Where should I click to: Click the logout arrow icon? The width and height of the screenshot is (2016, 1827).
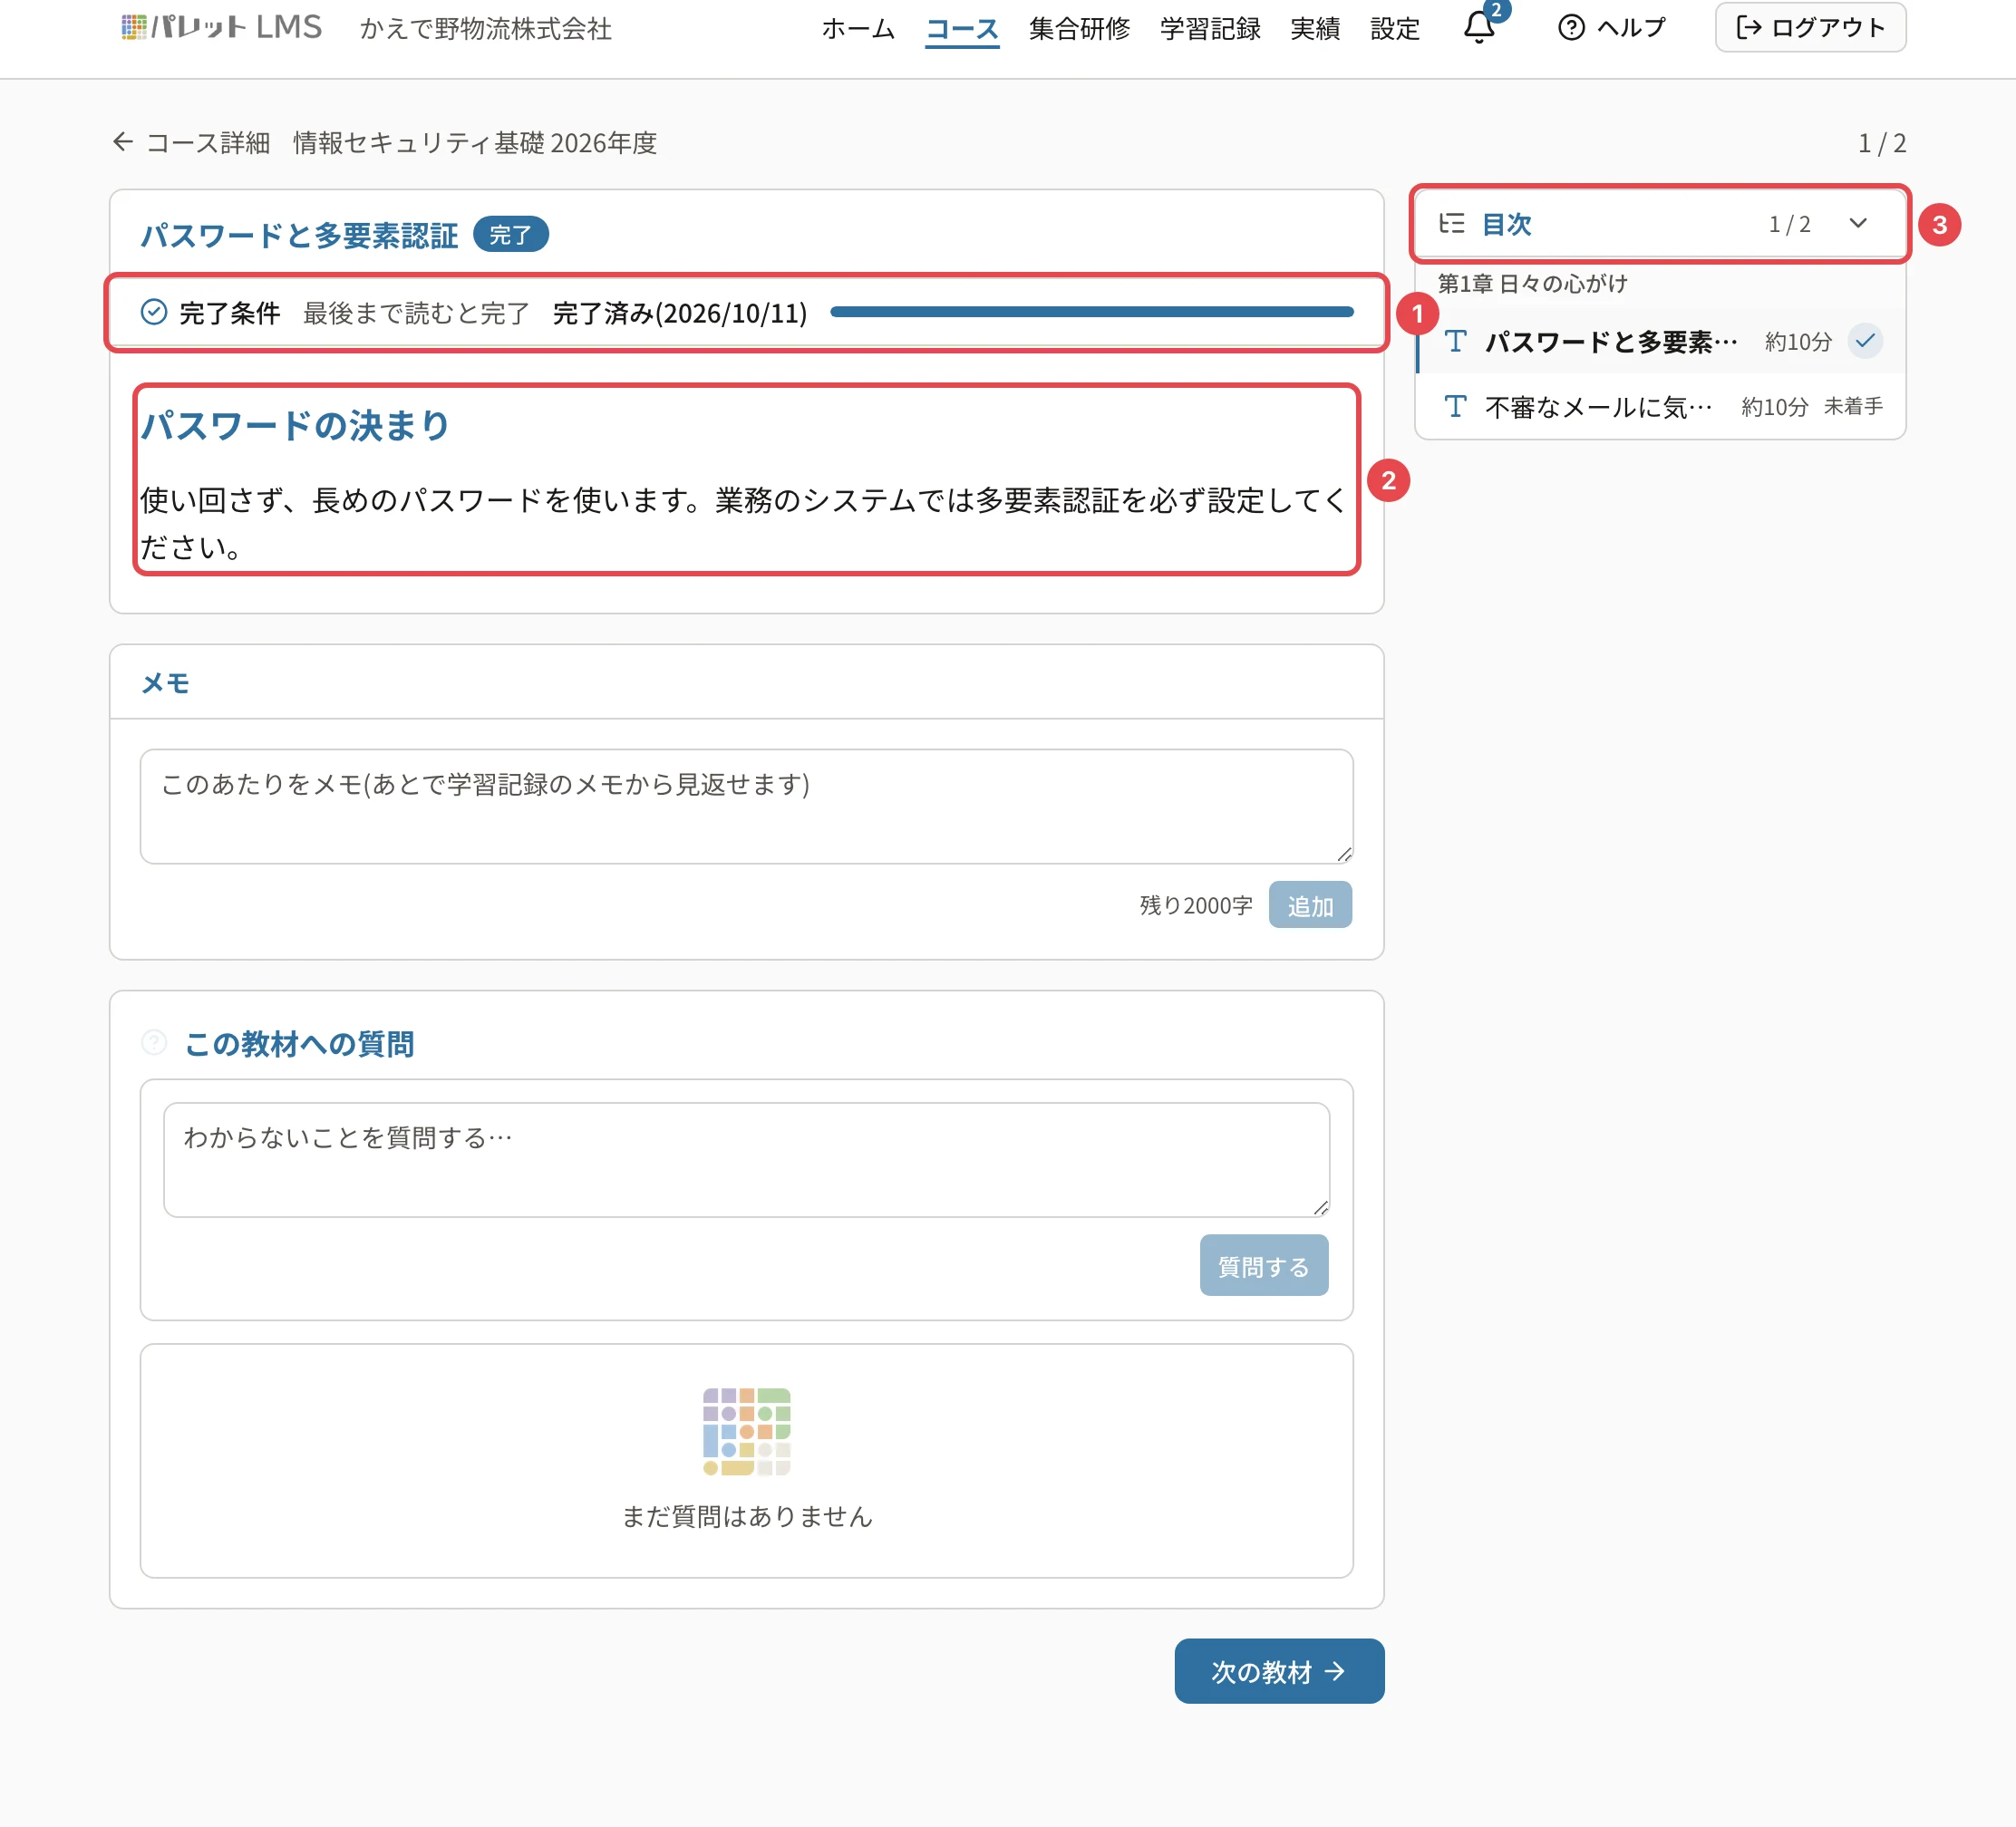[1748, 27]
